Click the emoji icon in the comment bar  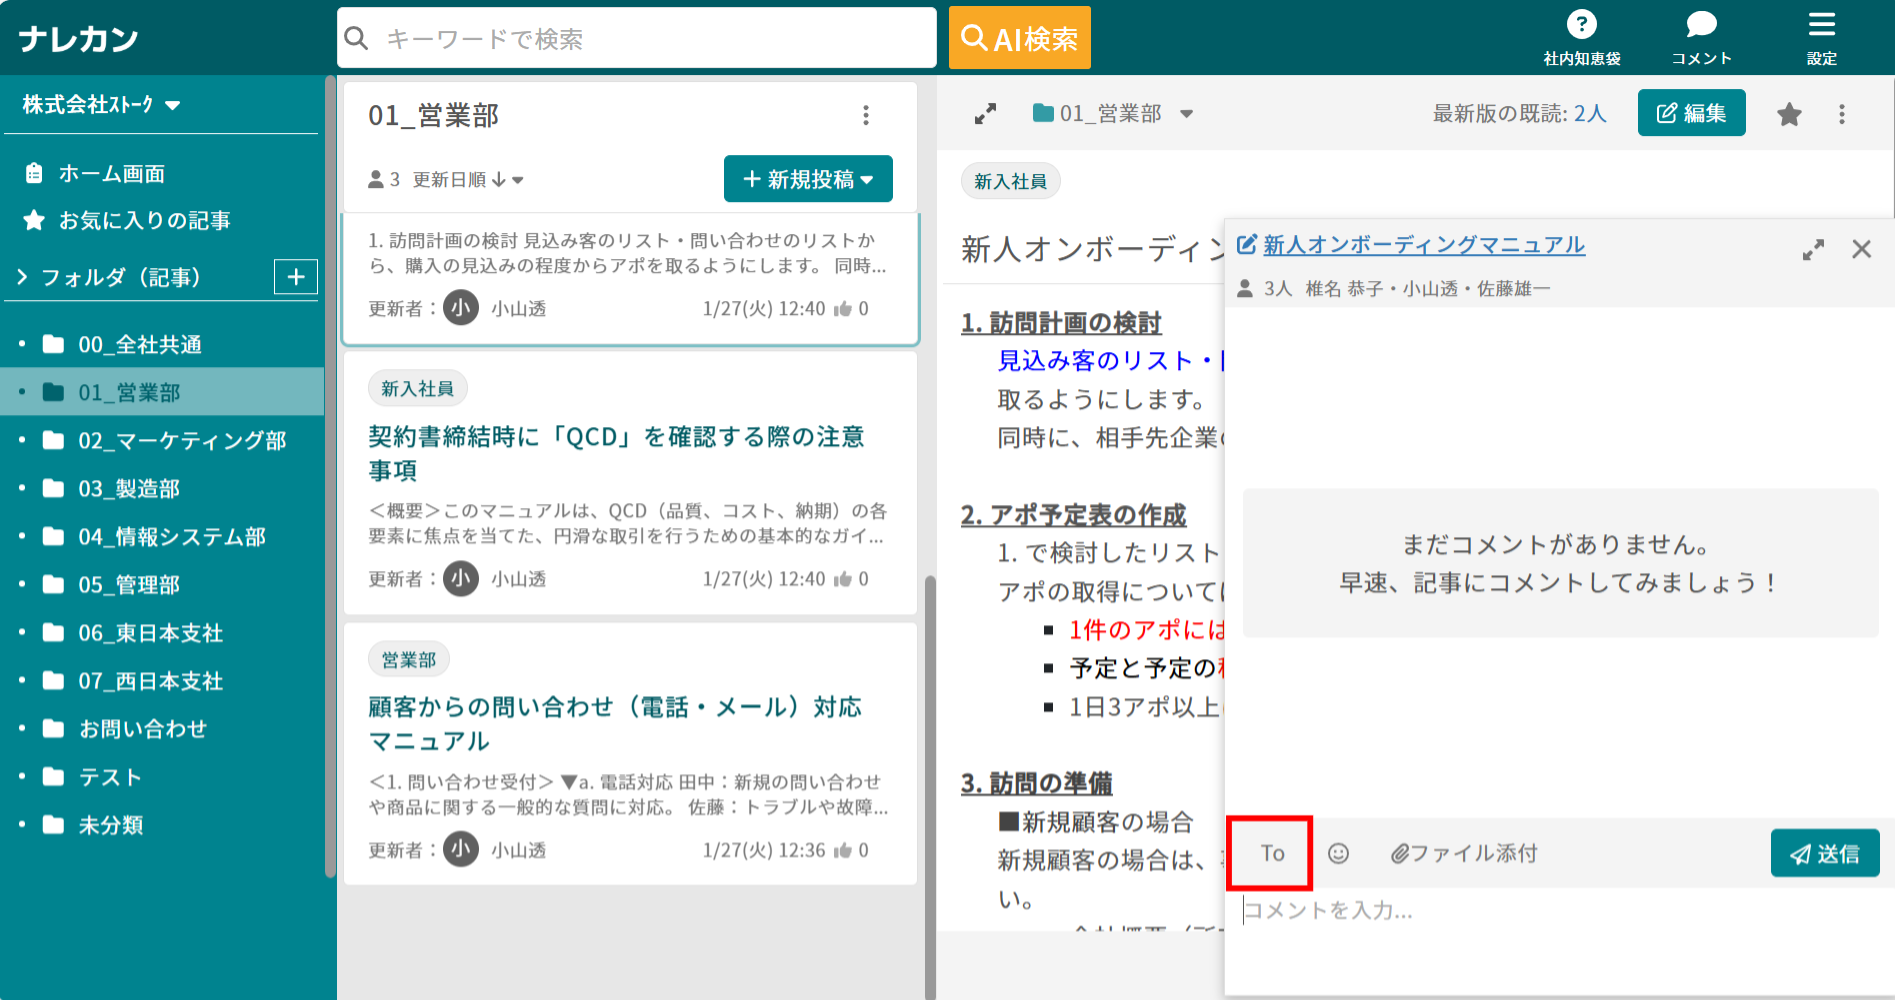click(1338, 853)
